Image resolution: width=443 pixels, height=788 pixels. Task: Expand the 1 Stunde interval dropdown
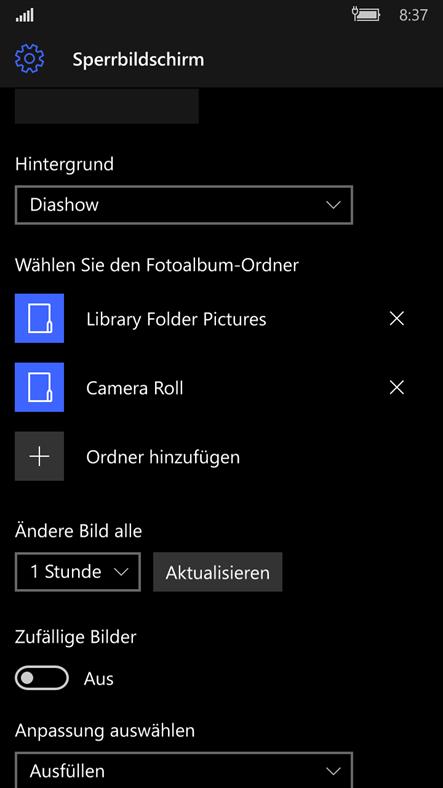(x=78, y=572)
